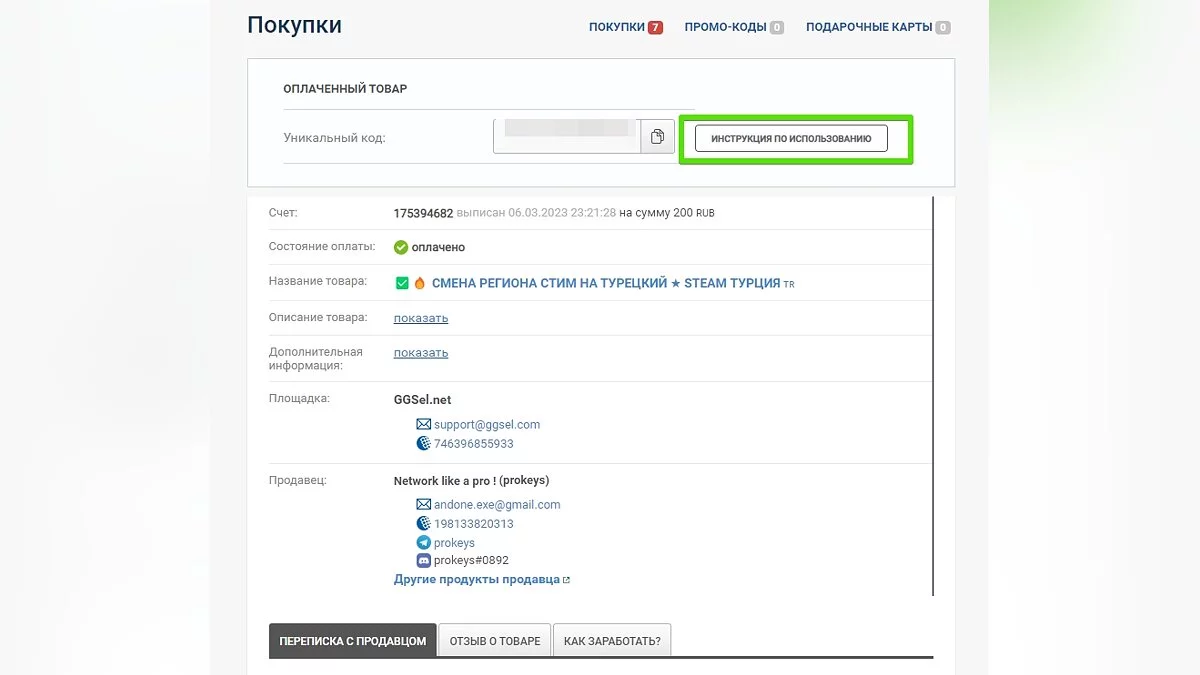Image resolution: width=1200 pixels, height=675 pixels.
Task: Expand product description via показать link
Action: click(x=421, y=318)
